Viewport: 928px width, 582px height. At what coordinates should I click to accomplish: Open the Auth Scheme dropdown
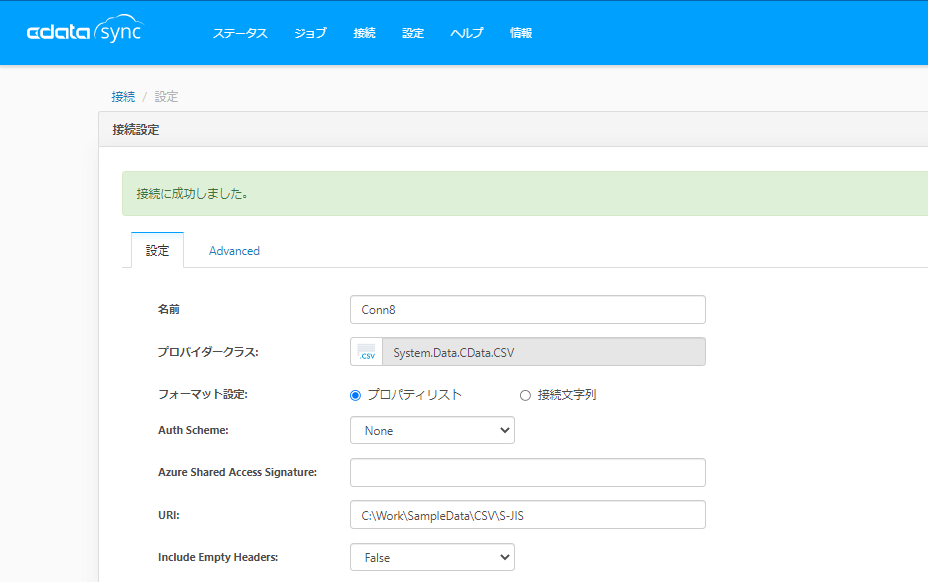[x=432, y=430]
